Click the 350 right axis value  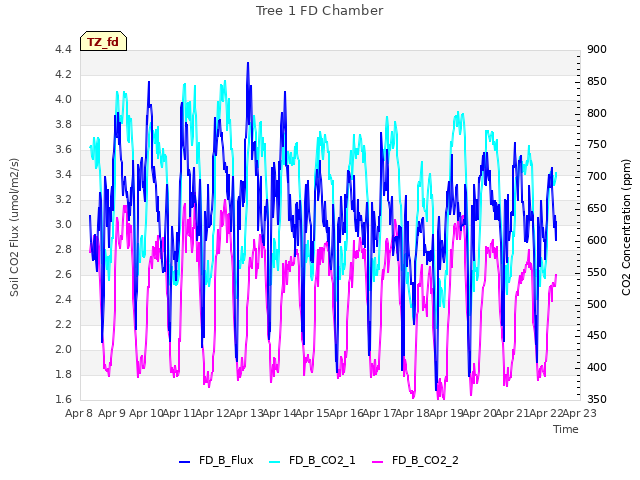[597, 399]
